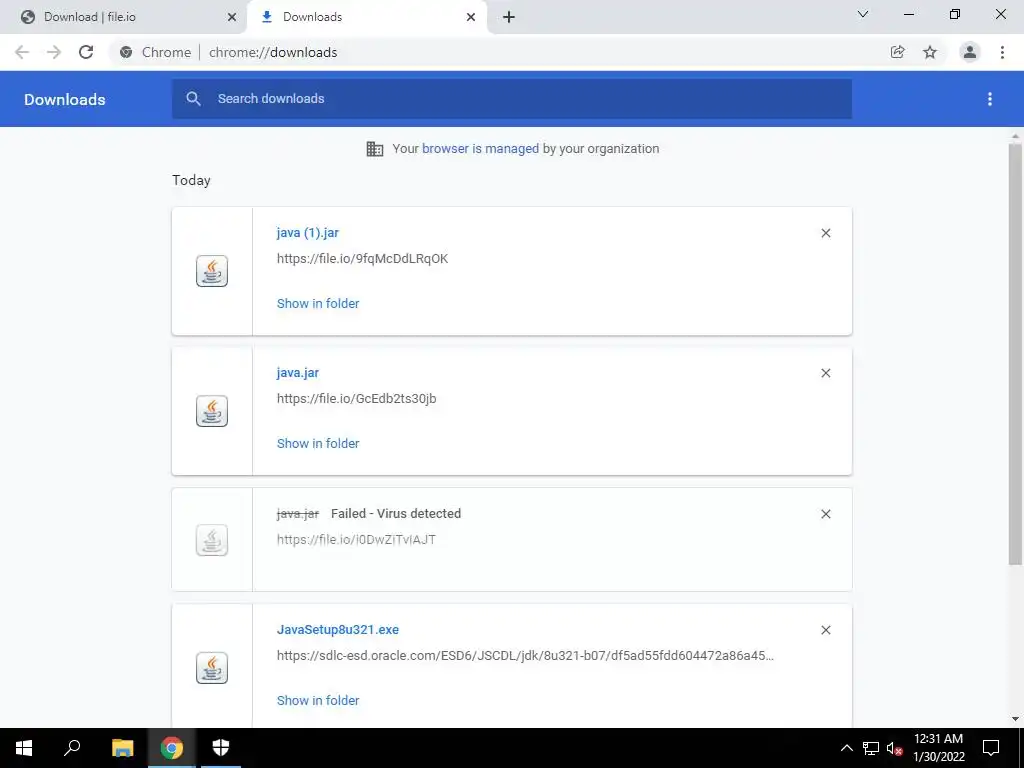
Task: Open the tab search chevron
Action: (x=863, y=14)
